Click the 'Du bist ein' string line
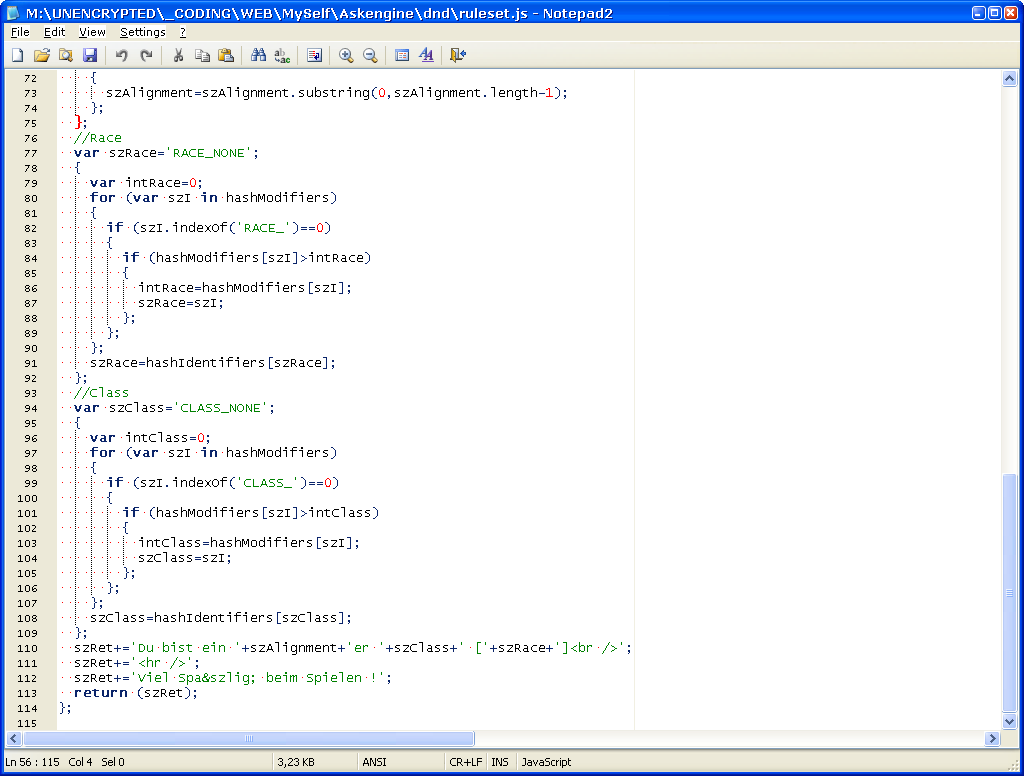The width and height of the screenshot is (1024, 776). tap(353, 648)
